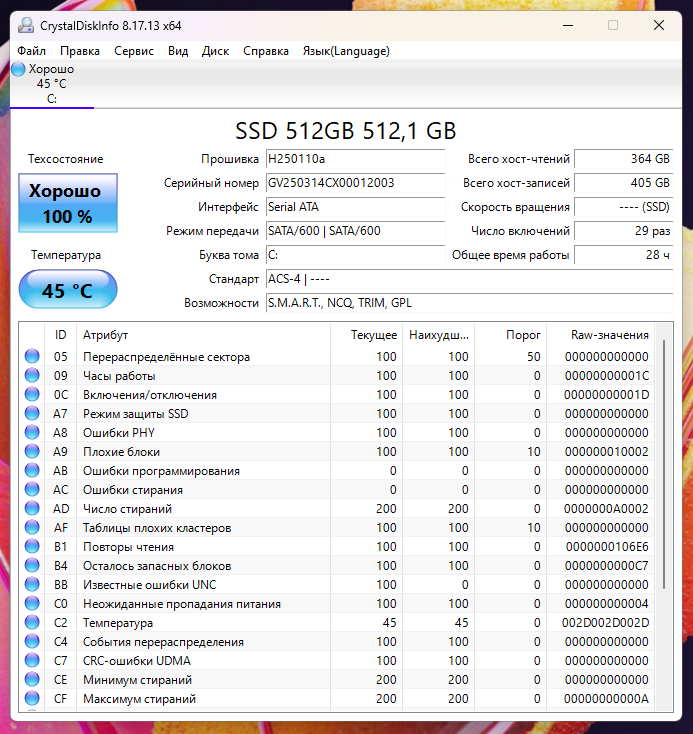The width and height of the screenshot is (693, 734).
Task: Click the Режим передачи field SATA/600 | SATA/600
Action: coord(355,231)
